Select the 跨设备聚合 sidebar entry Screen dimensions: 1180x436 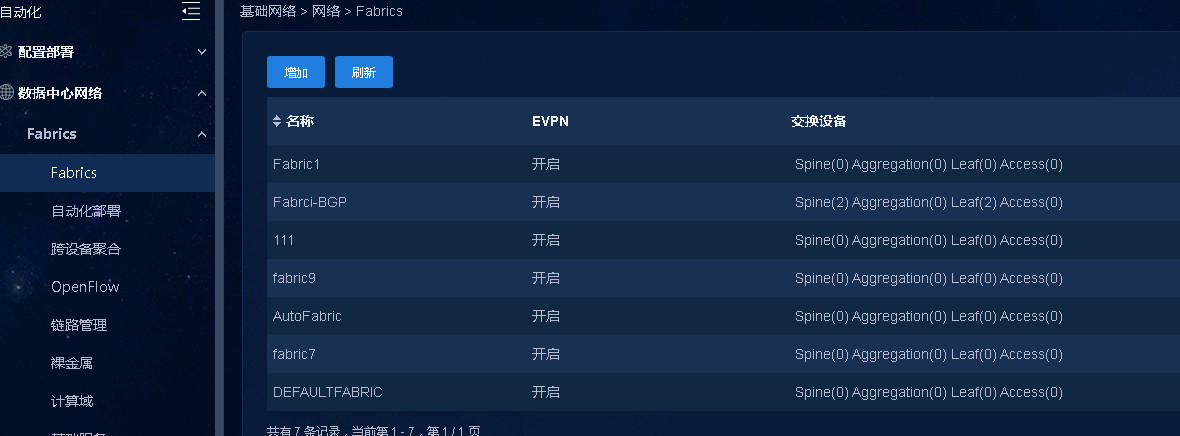tap(86, 249)
